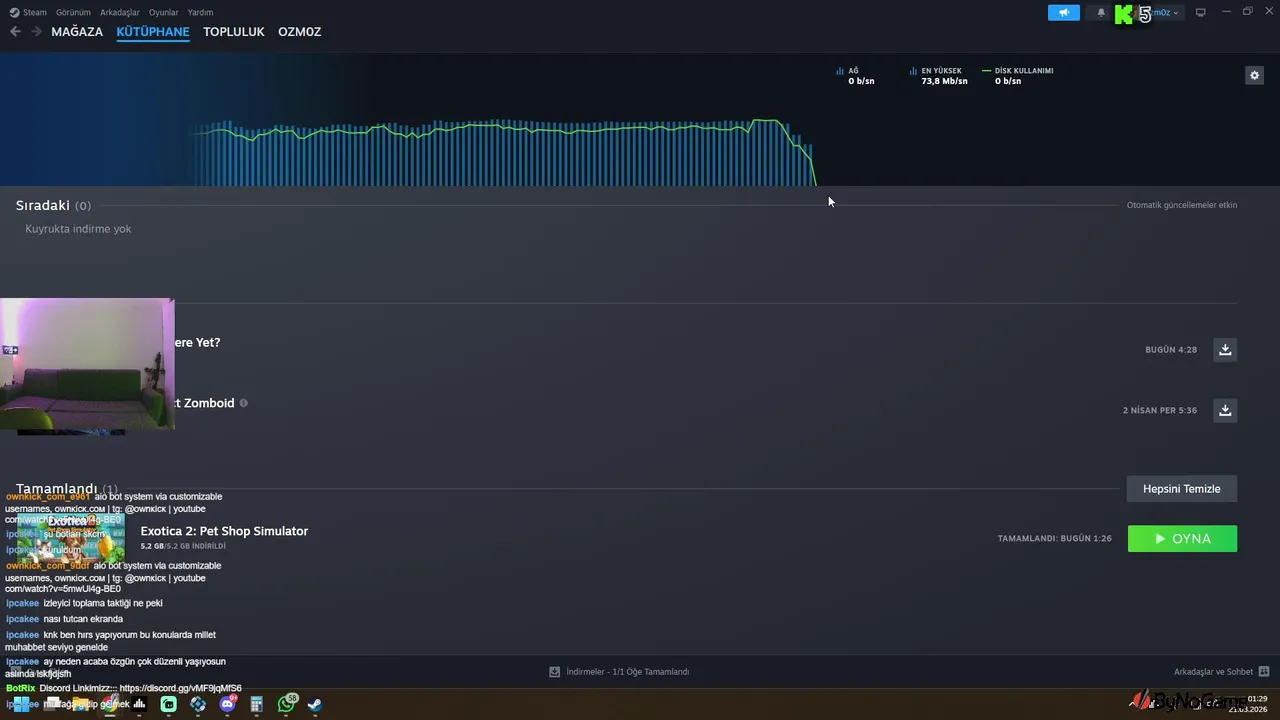Go forward with the right arrow

[x=36, y=32]
